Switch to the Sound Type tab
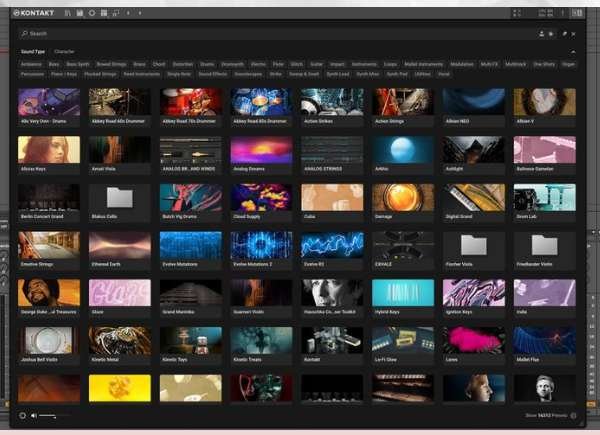The width and height of the screenshot is (600, 435). (33, 51)
